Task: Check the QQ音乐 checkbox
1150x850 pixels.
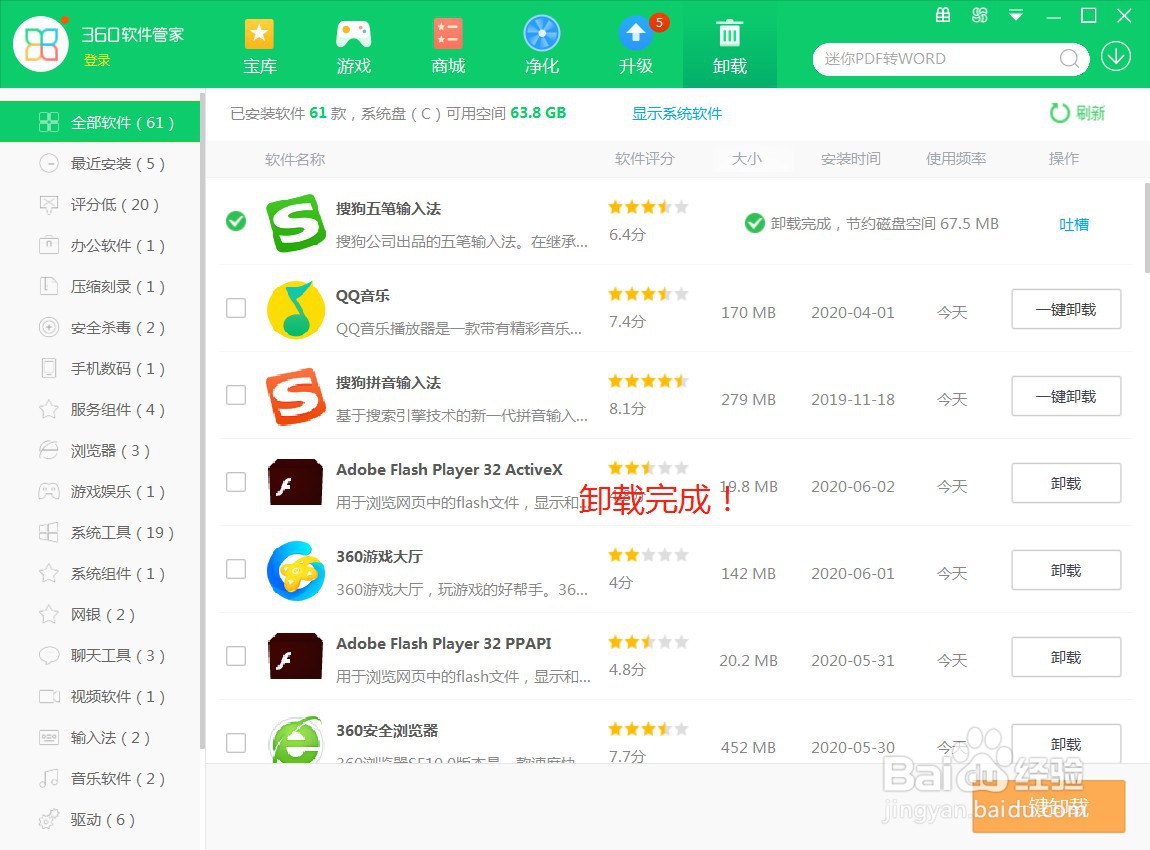Action: [236, 308]
